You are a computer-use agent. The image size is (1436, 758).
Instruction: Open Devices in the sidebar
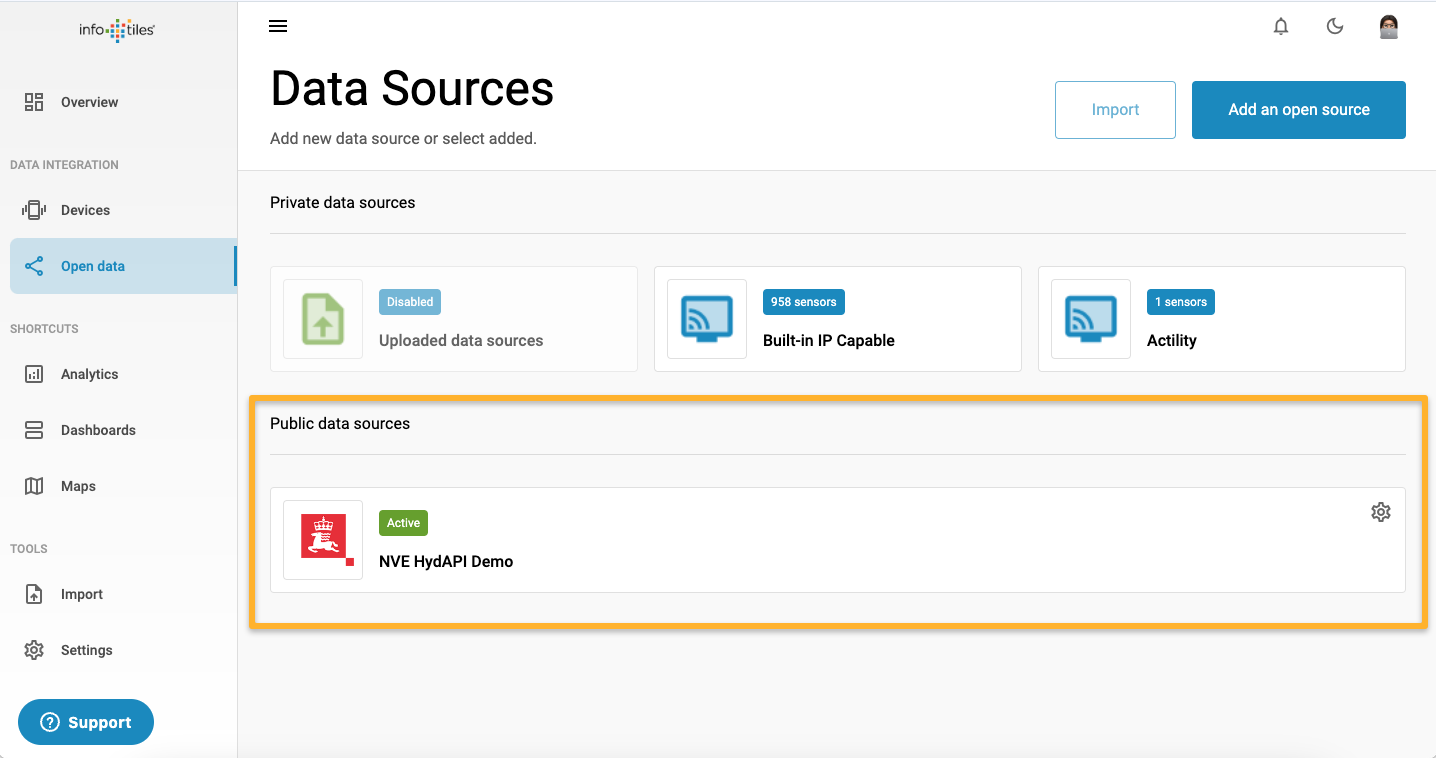pyautogui.click(x=85, y=210)
